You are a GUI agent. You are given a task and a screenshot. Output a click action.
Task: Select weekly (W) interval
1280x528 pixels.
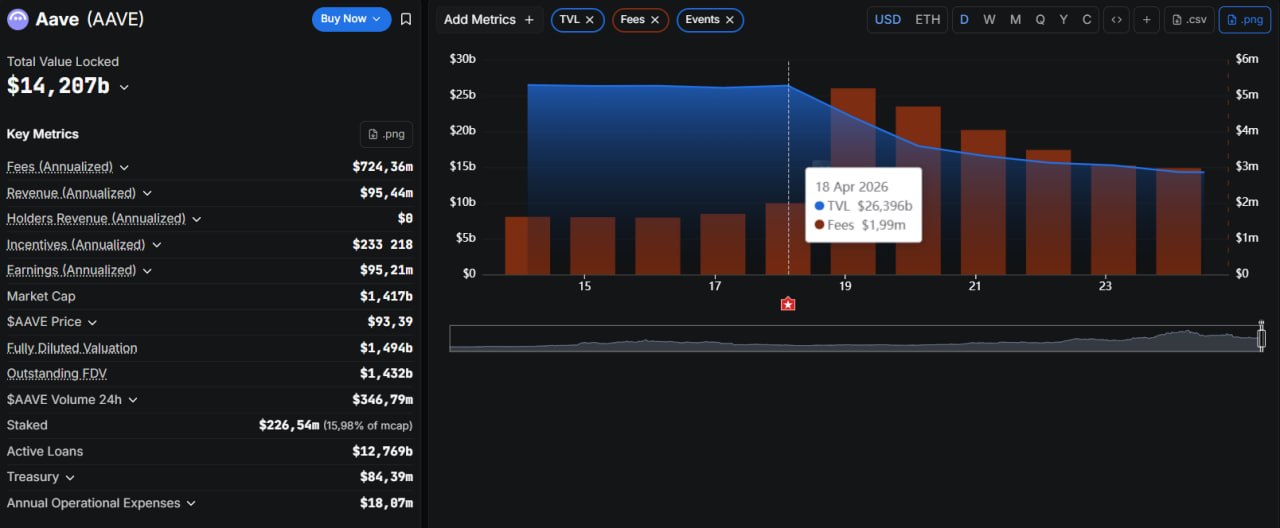989,20
